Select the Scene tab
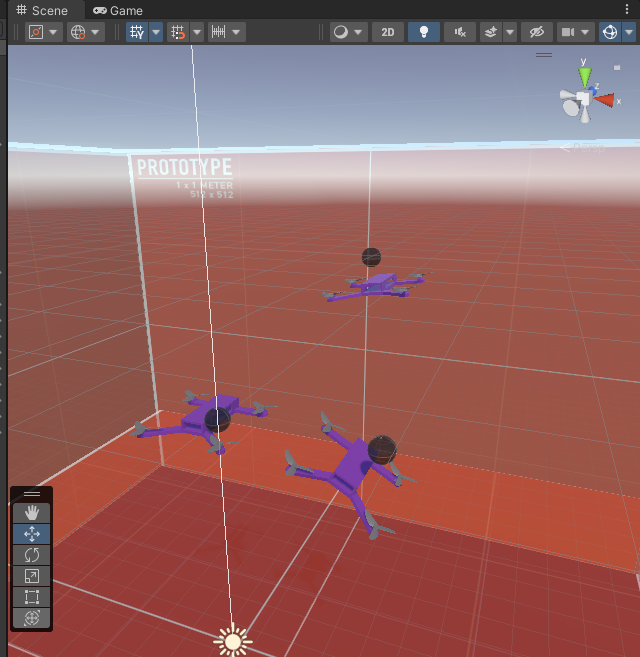The image size is (640, 657). tap(42, 10)
